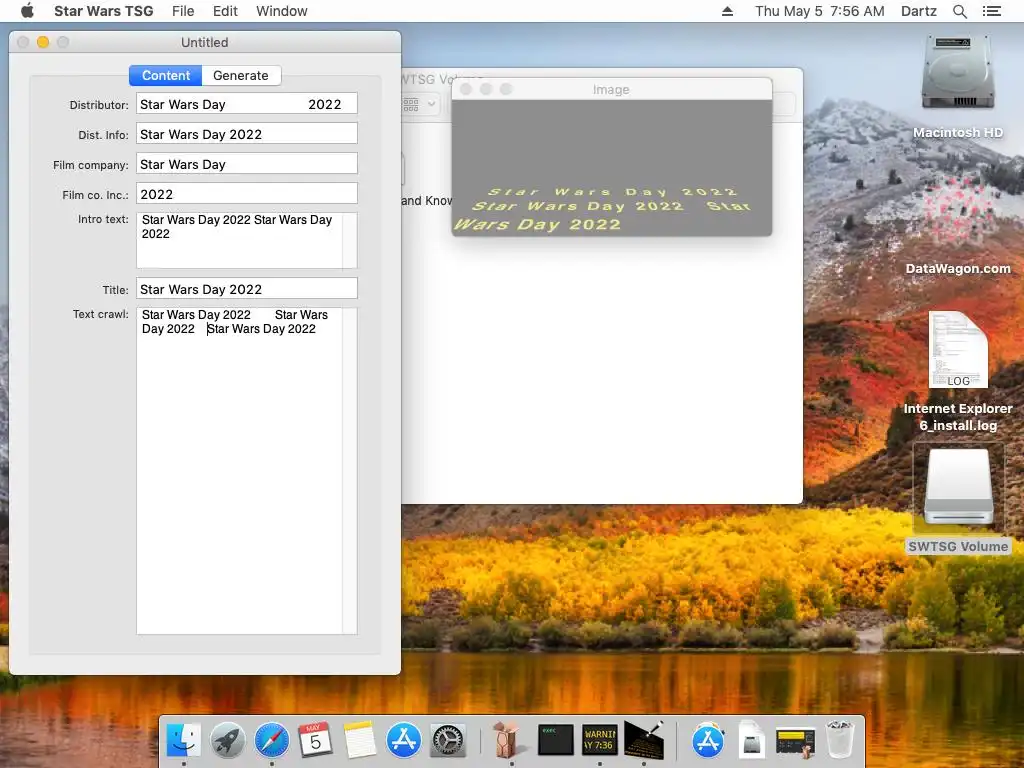Click the Image window title bar
This screenshot has height=768, width=1024.
pyautogui.click(x=612, y=89)
